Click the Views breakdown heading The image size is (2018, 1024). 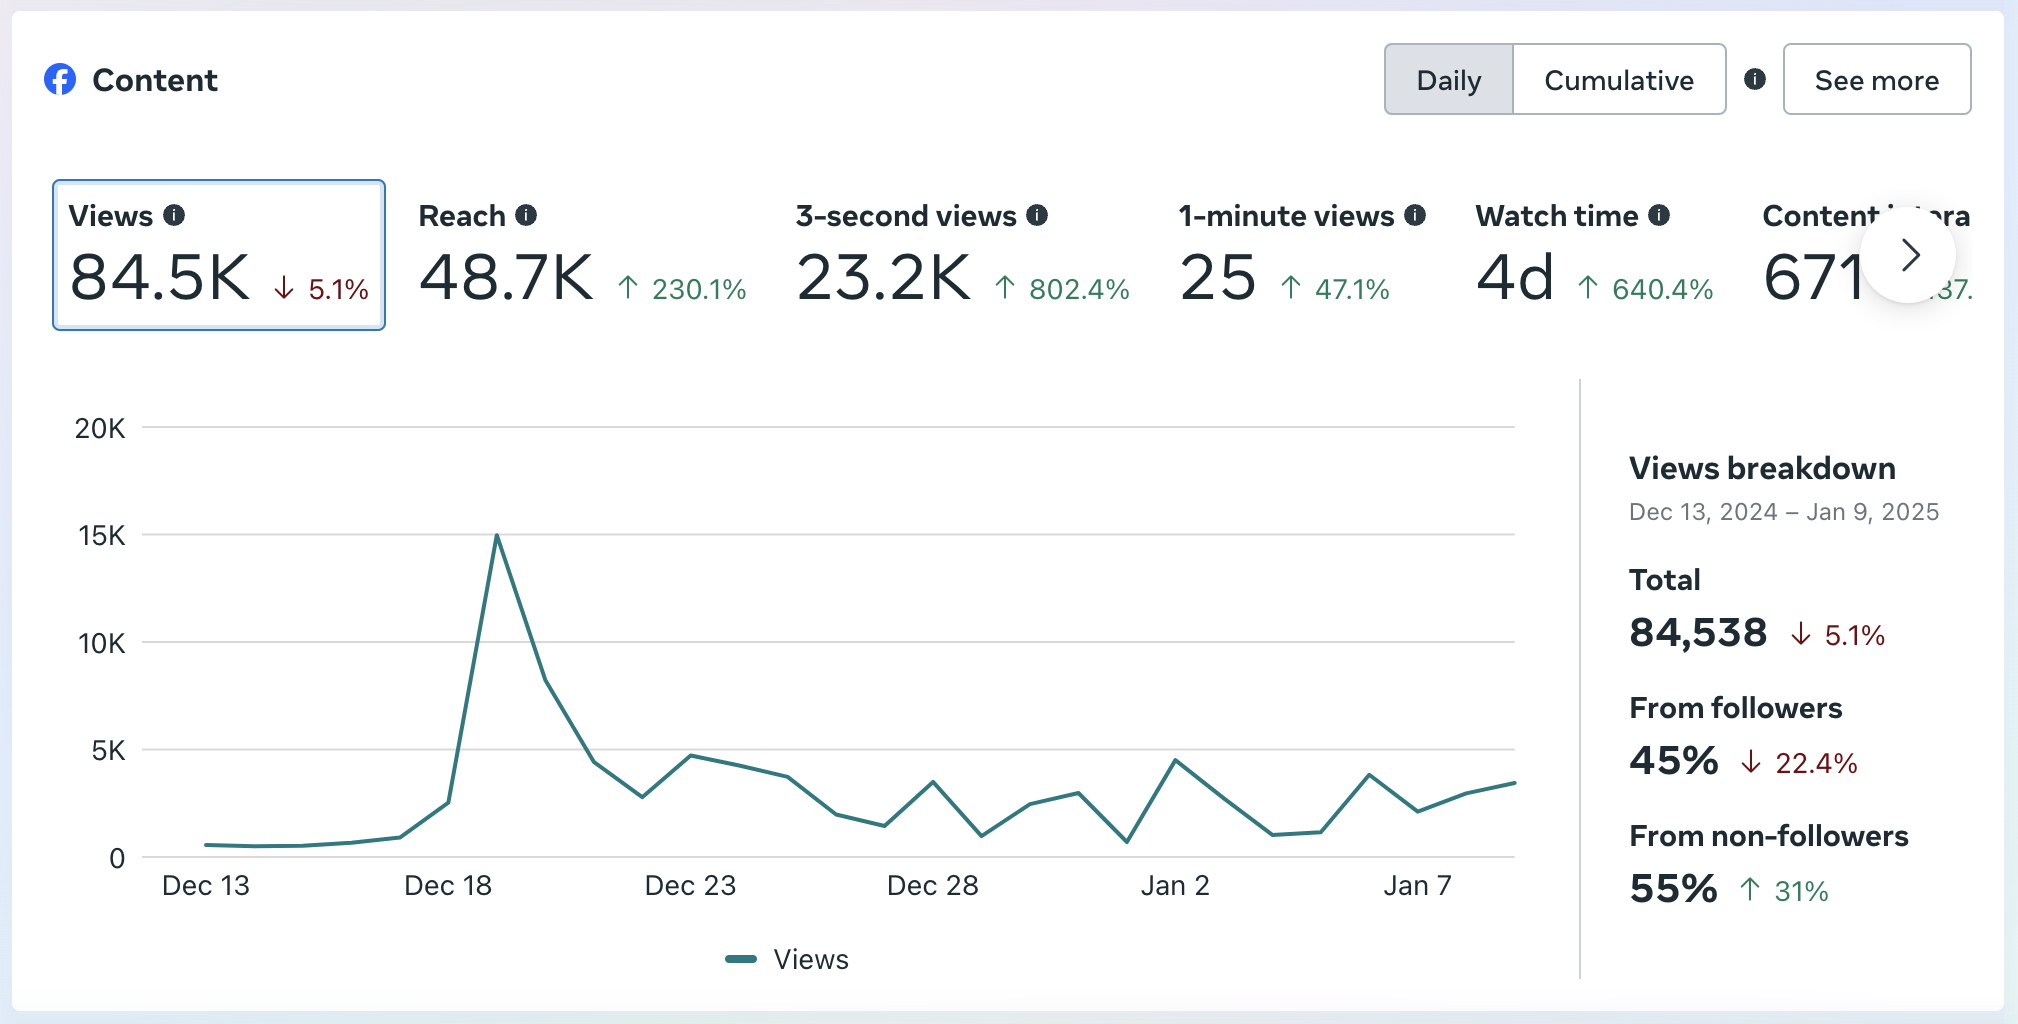tap(1762, 468)
